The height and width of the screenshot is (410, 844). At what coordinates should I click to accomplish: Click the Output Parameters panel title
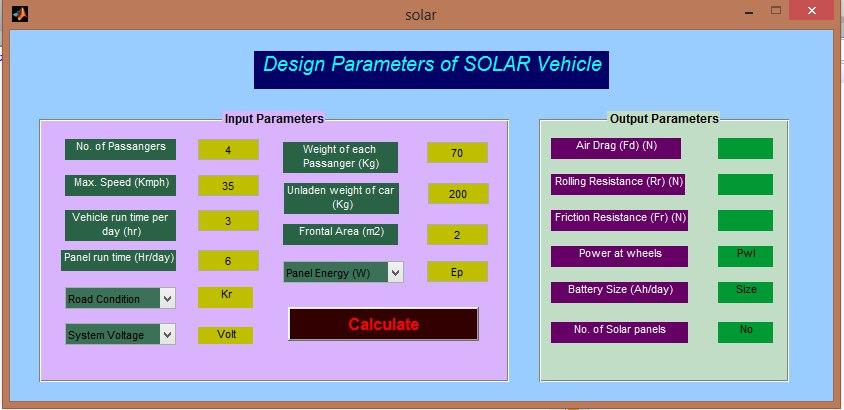(664, 118)
